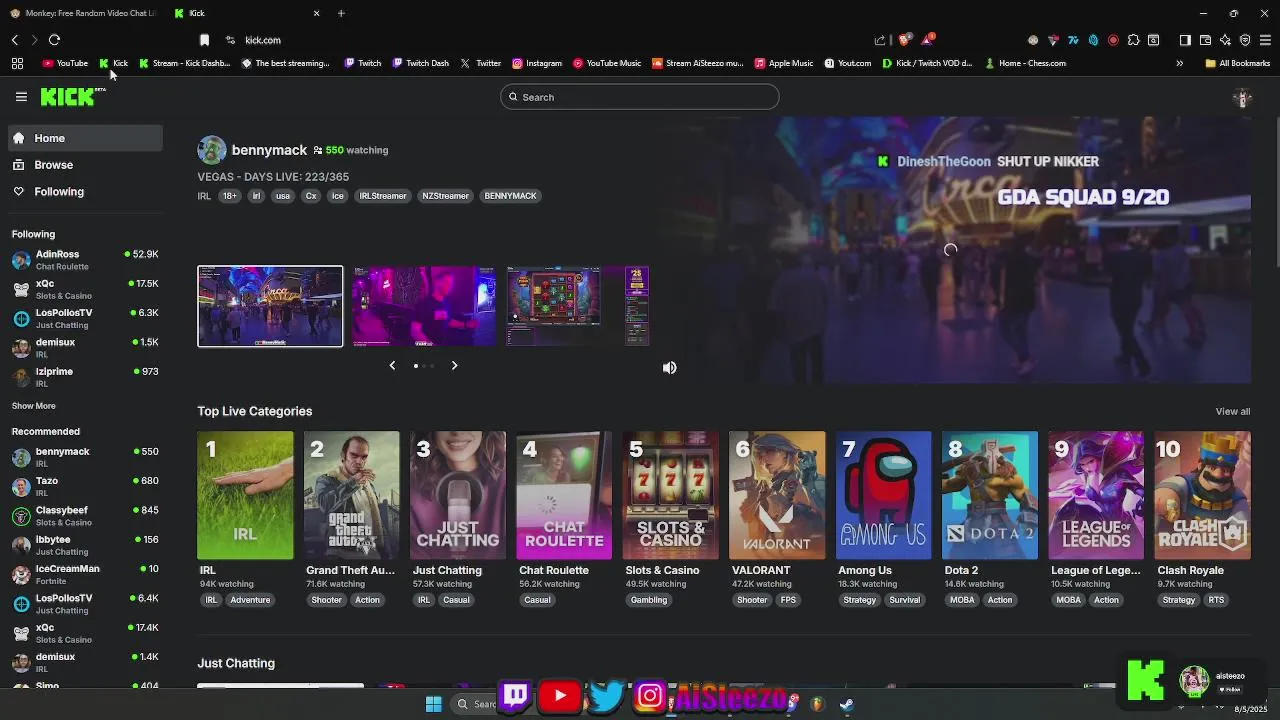Switch to the Monkey video chat tab
Viewport: 1280px width, 720px height.
[x=82, y=13]
